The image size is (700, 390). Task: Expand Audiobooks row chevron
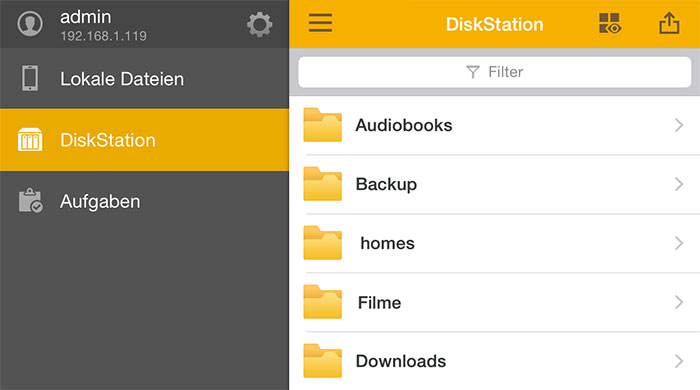click(679, 125)
